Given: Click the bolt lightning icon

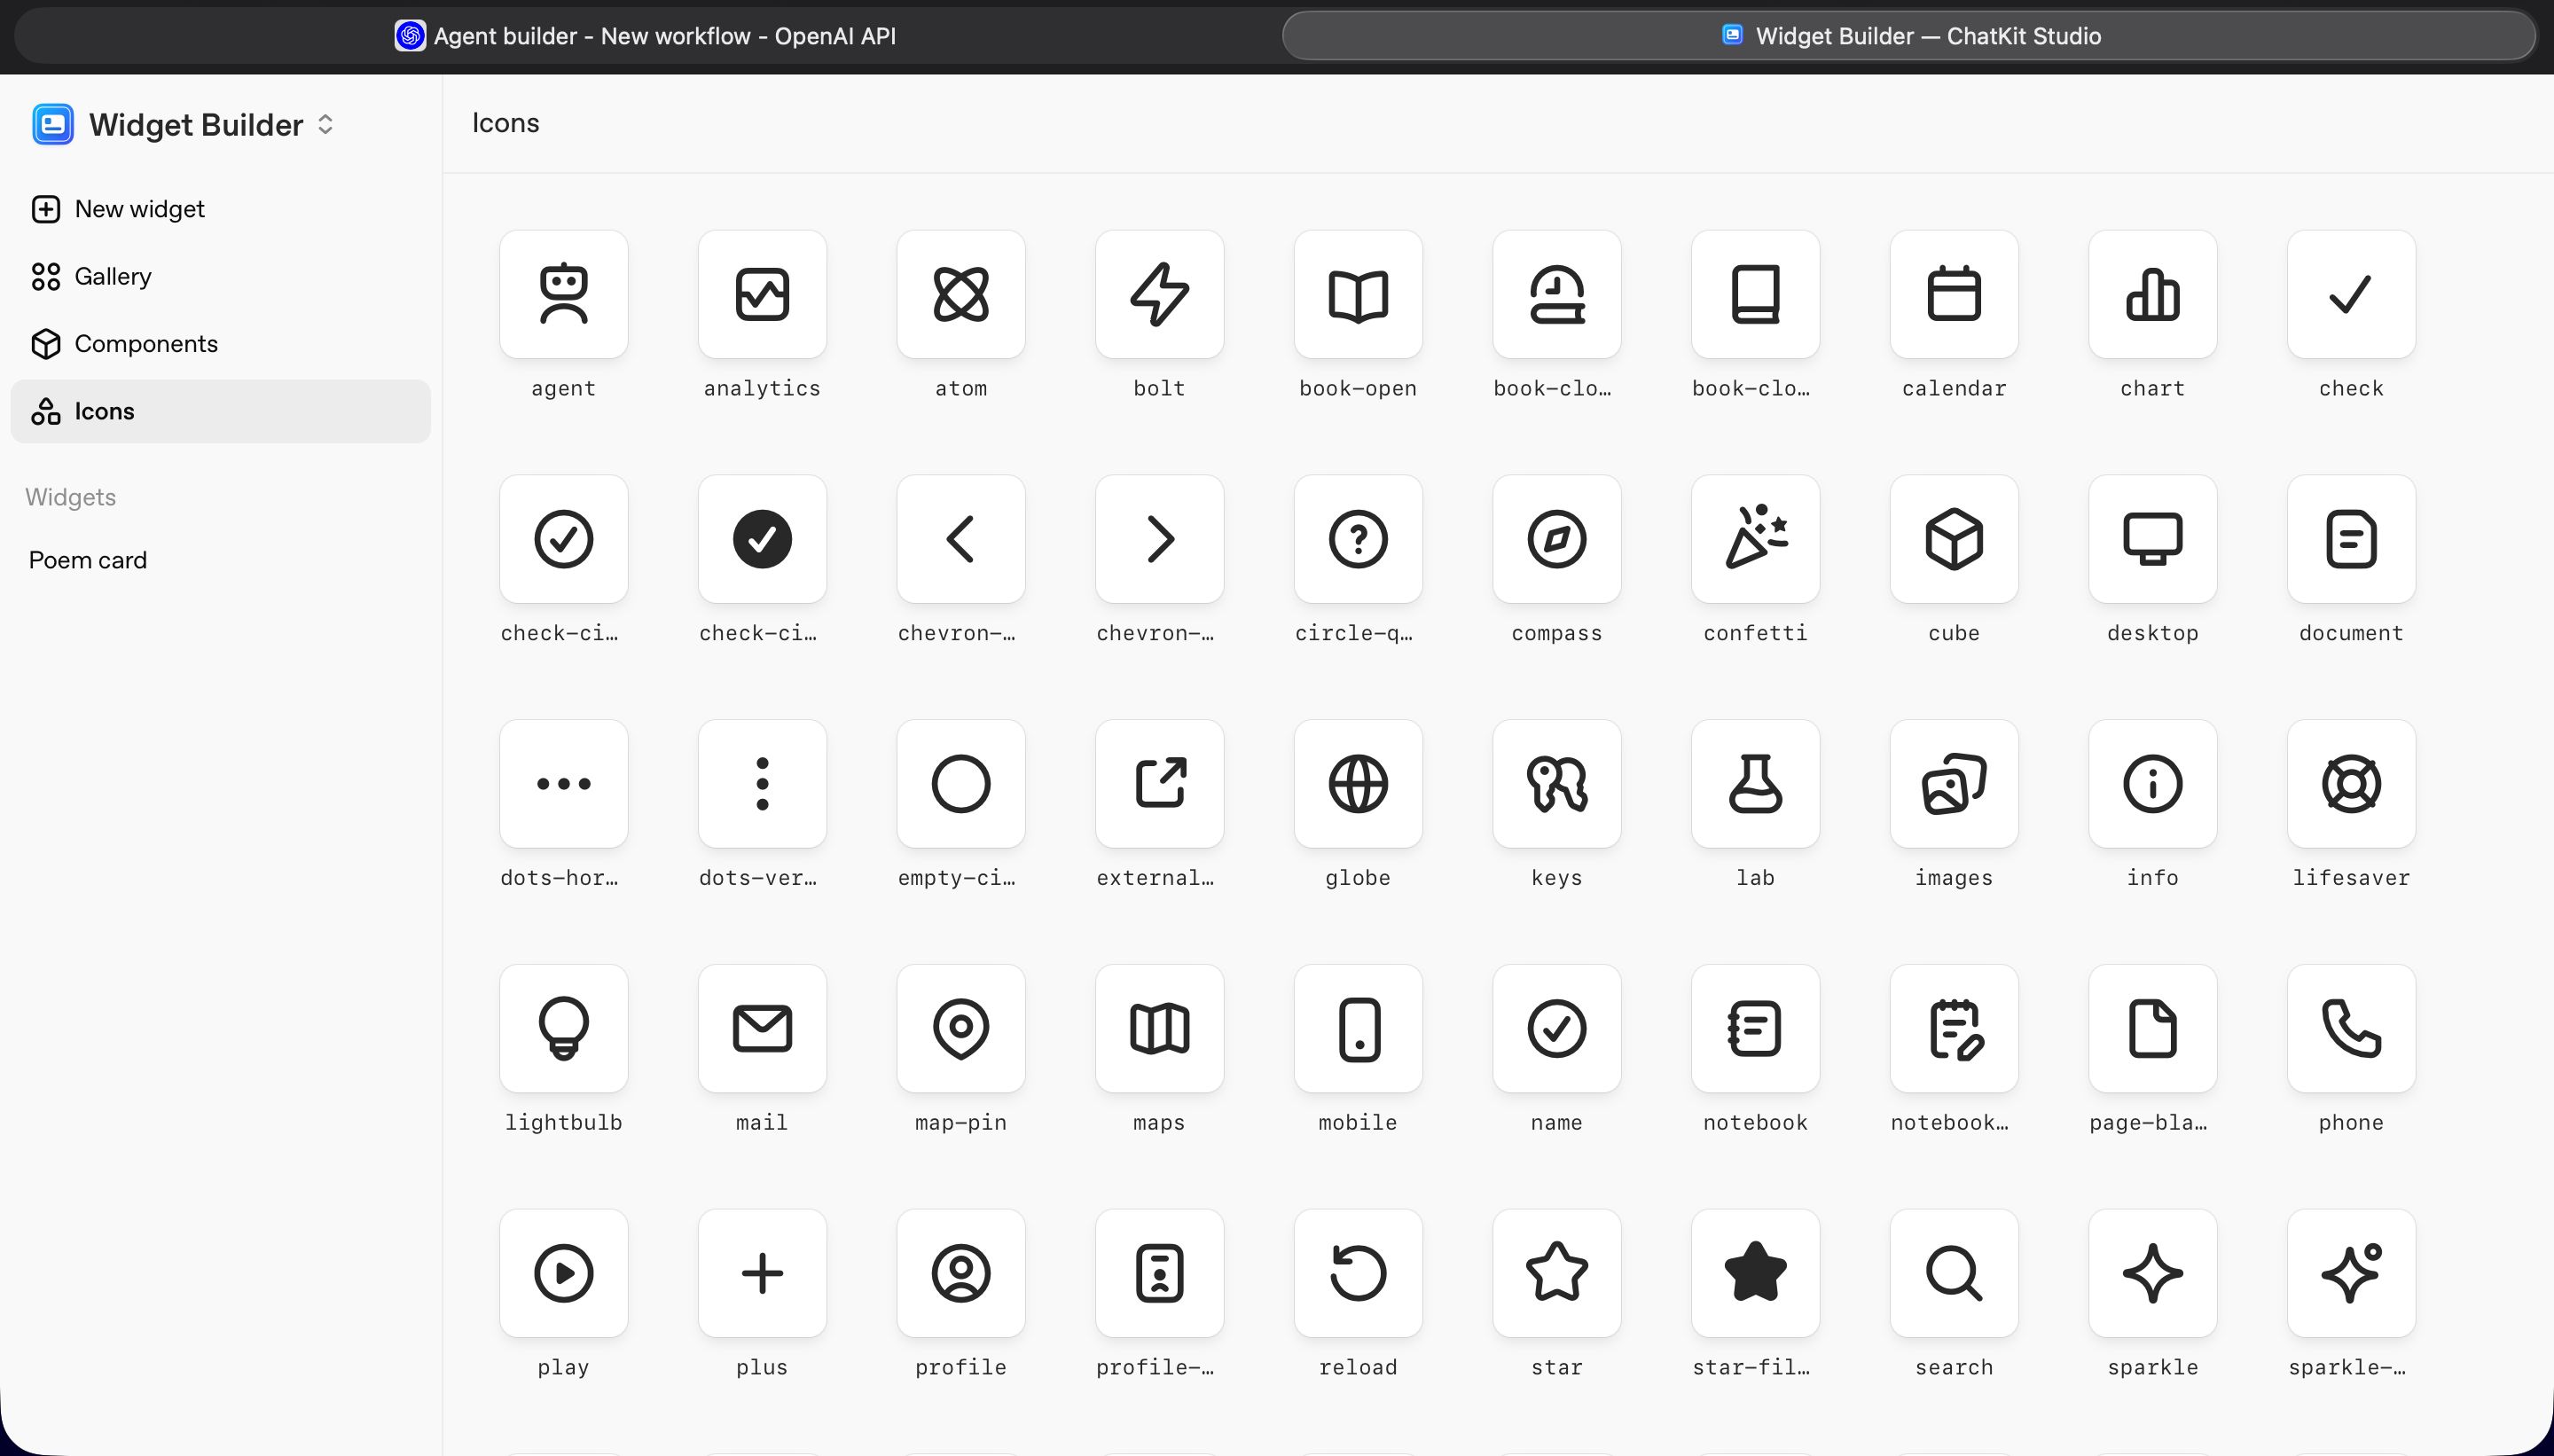Looking at the screenshot, I should point(1159,294).
